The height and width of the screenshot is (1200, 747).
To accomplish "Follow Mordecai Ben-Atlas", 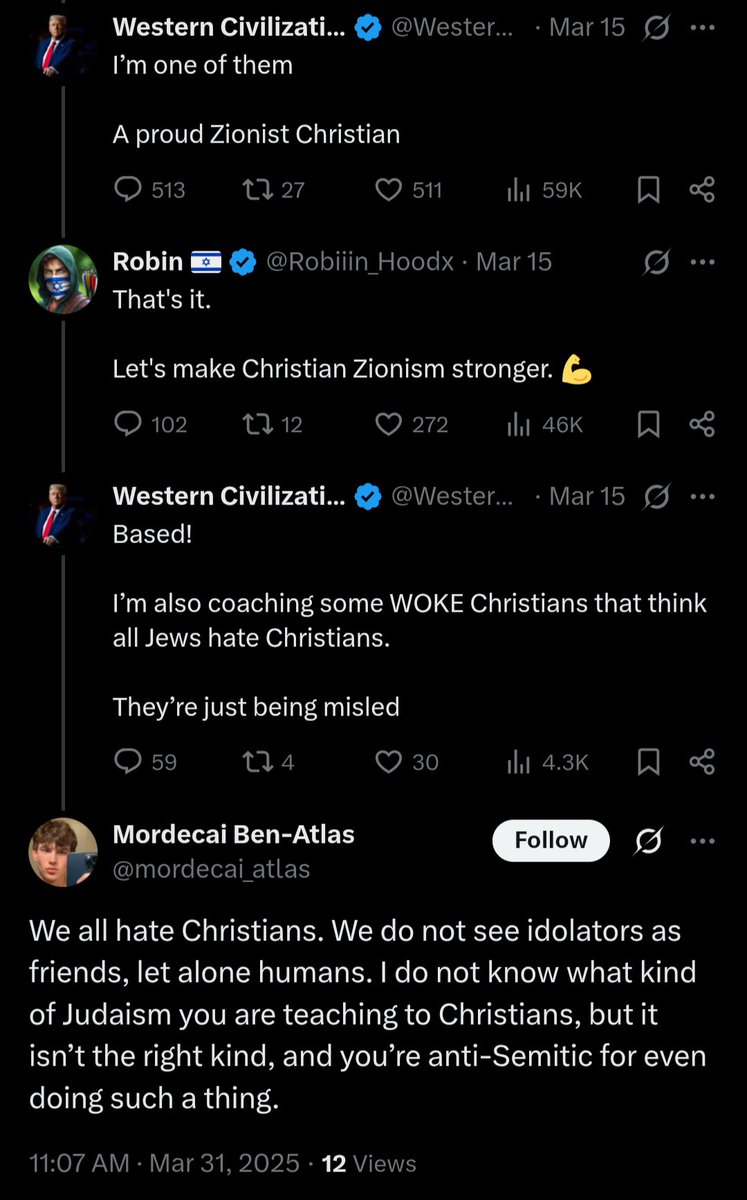I will click(x=551, y=841).
